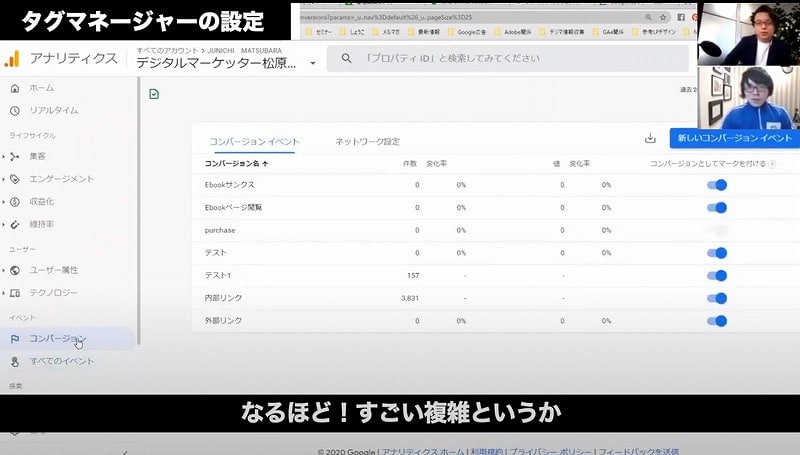Click the 外部リンク conversion name
This screenshot has width=800, height=455.
[223, 321]
